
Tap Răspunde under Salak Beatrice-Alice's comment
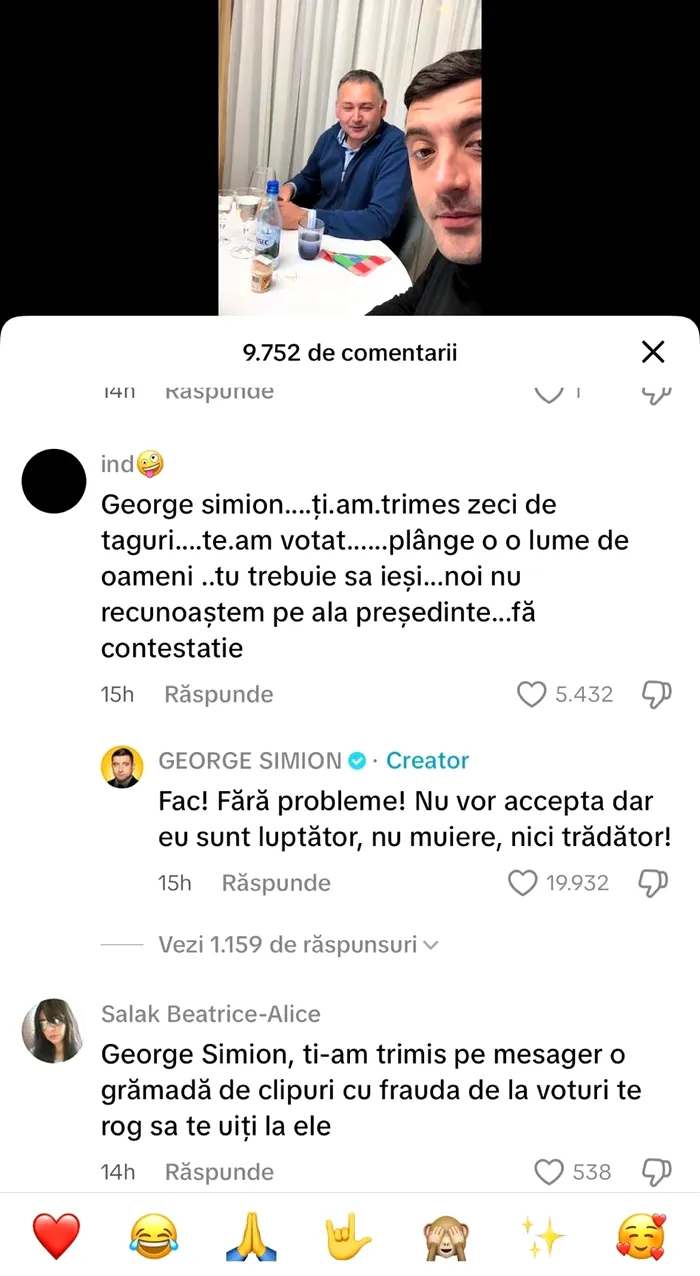(218, 1171)
